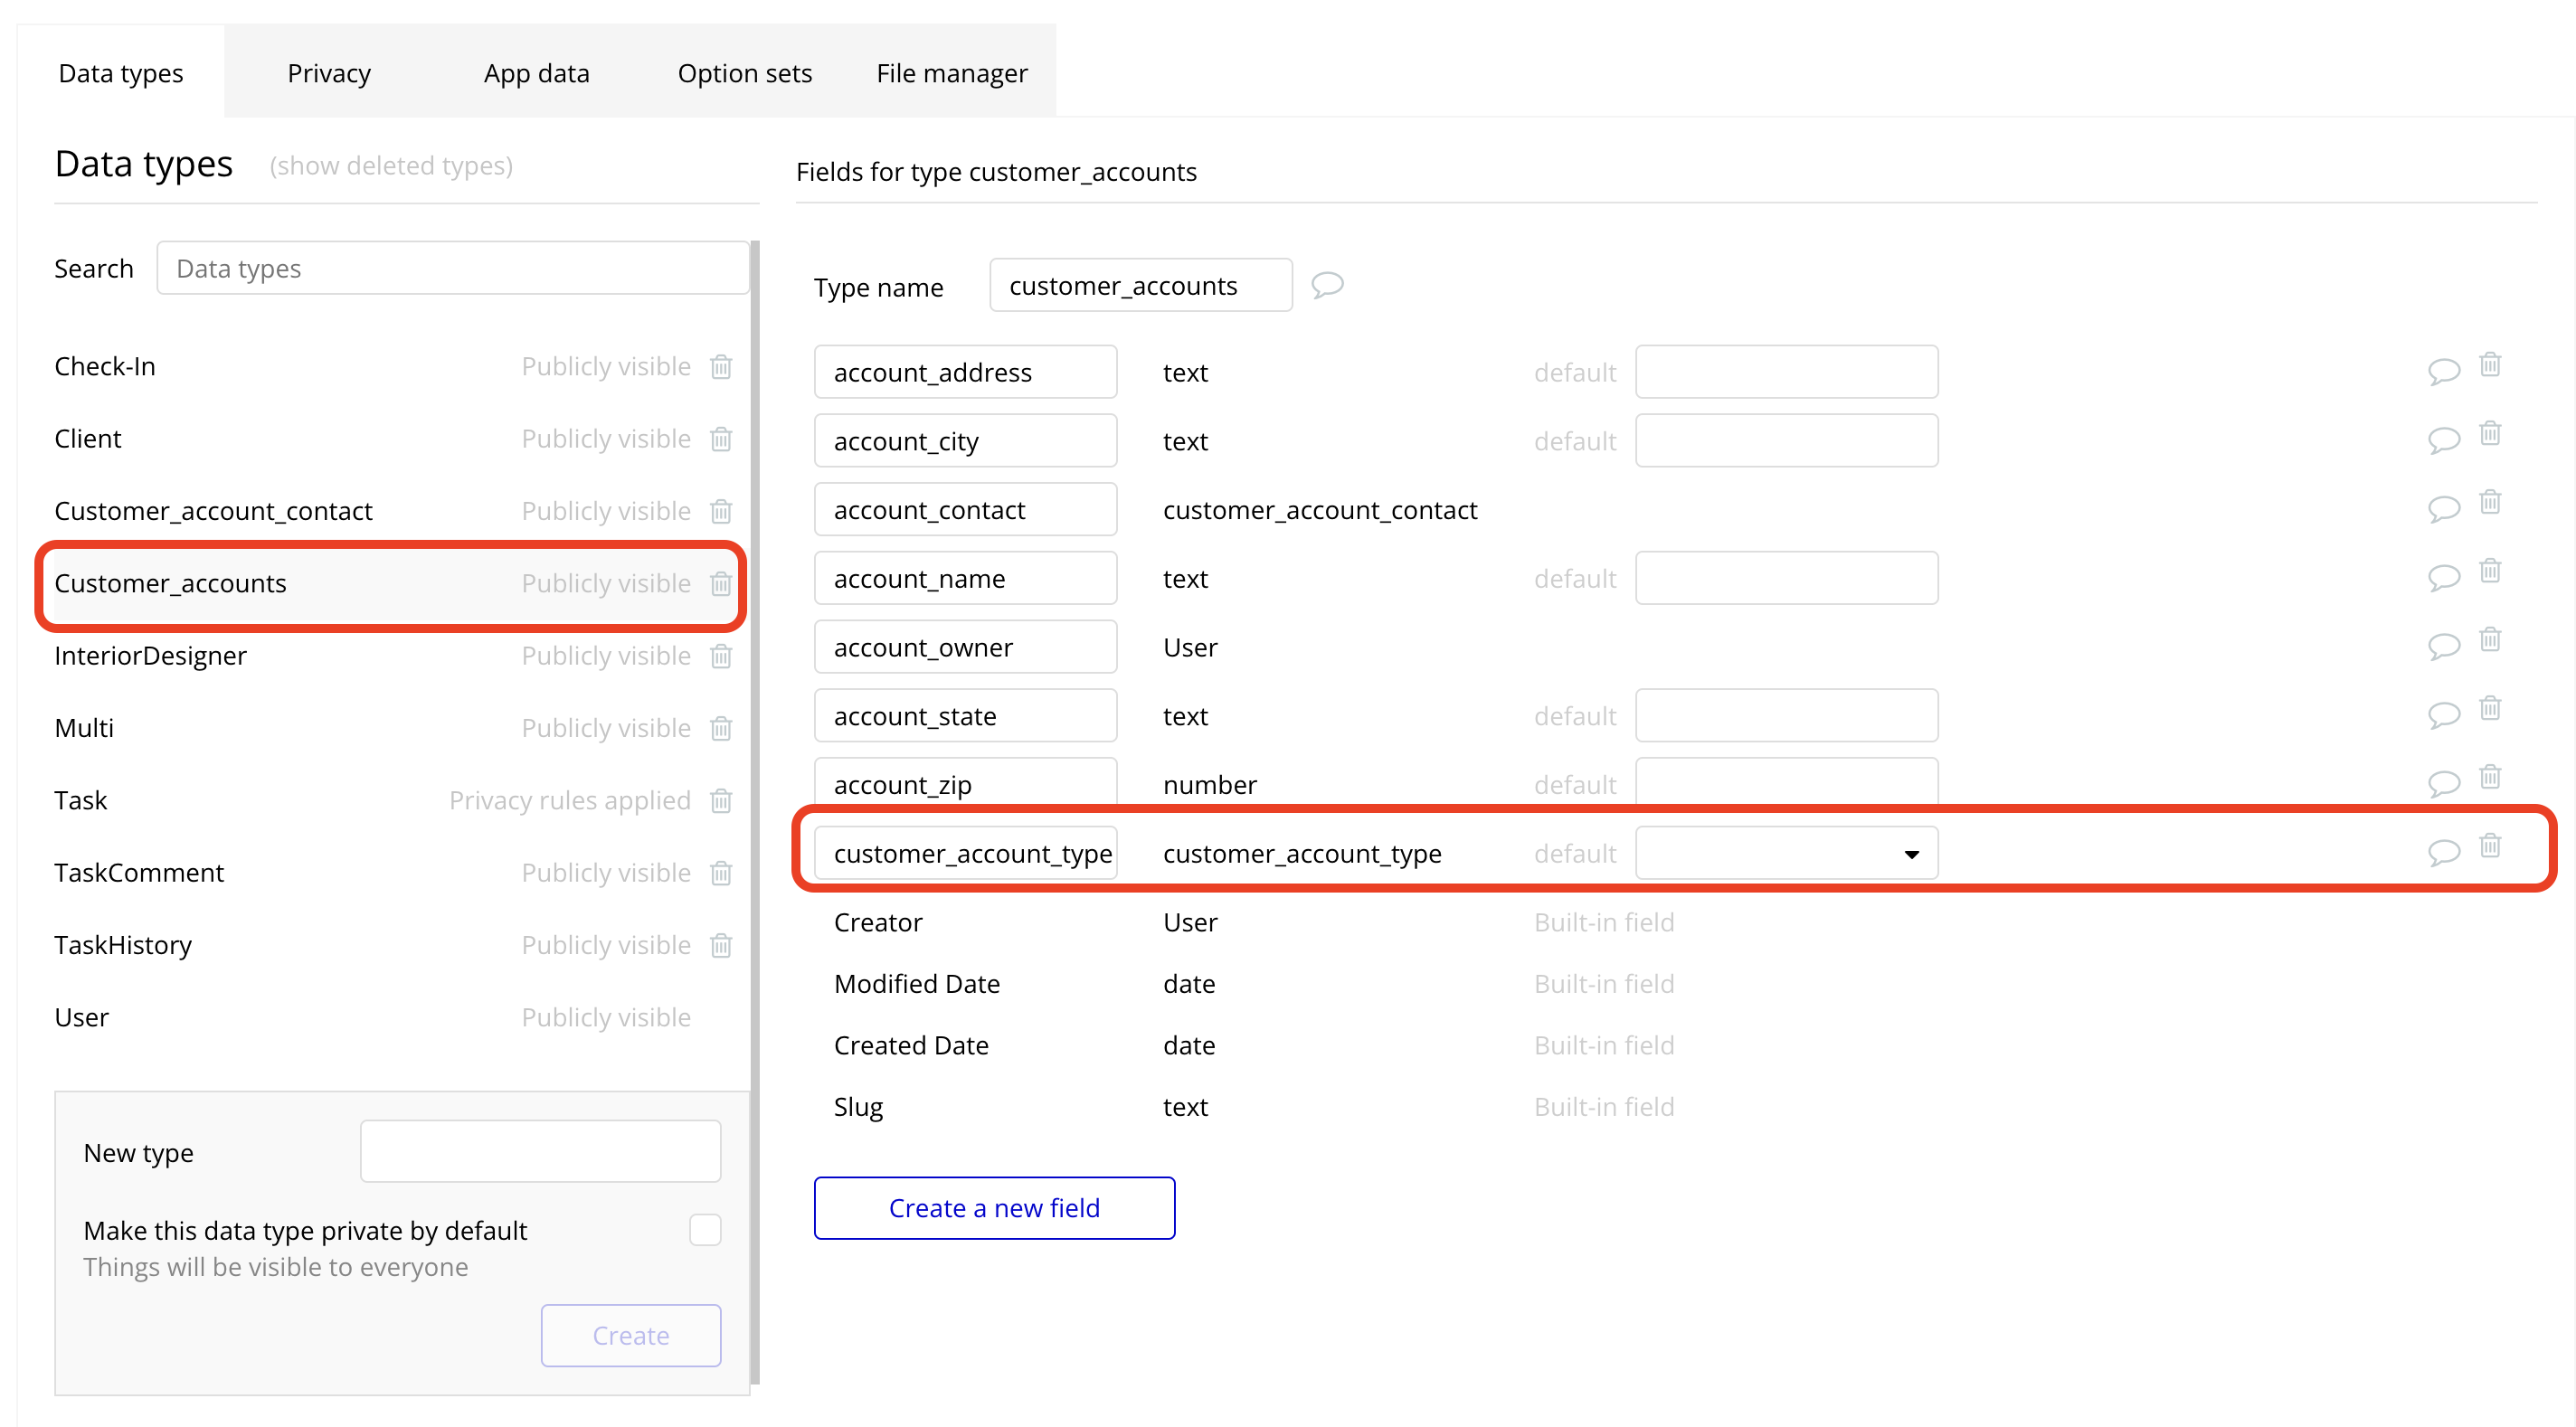The height and width of the screenshot is (1427, 2576).
Task: Click show deleted types link
Action: pyautogui.click(x=391, y=166)
